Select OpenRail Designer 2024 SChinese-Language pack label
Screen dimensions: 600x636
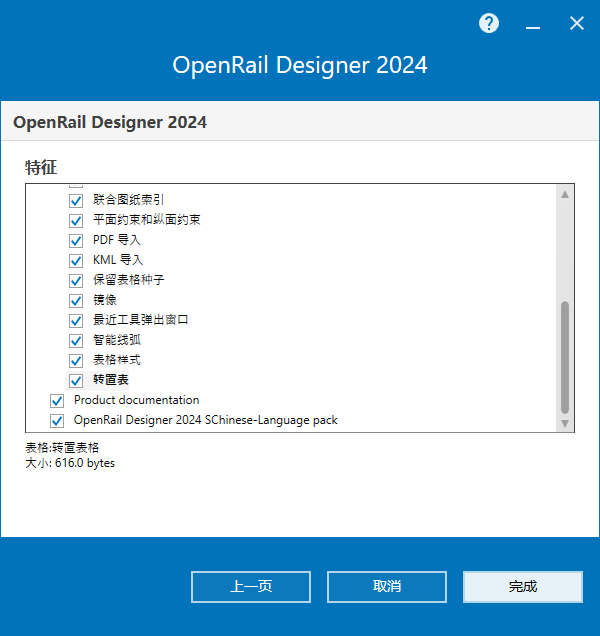pos(206,420)
